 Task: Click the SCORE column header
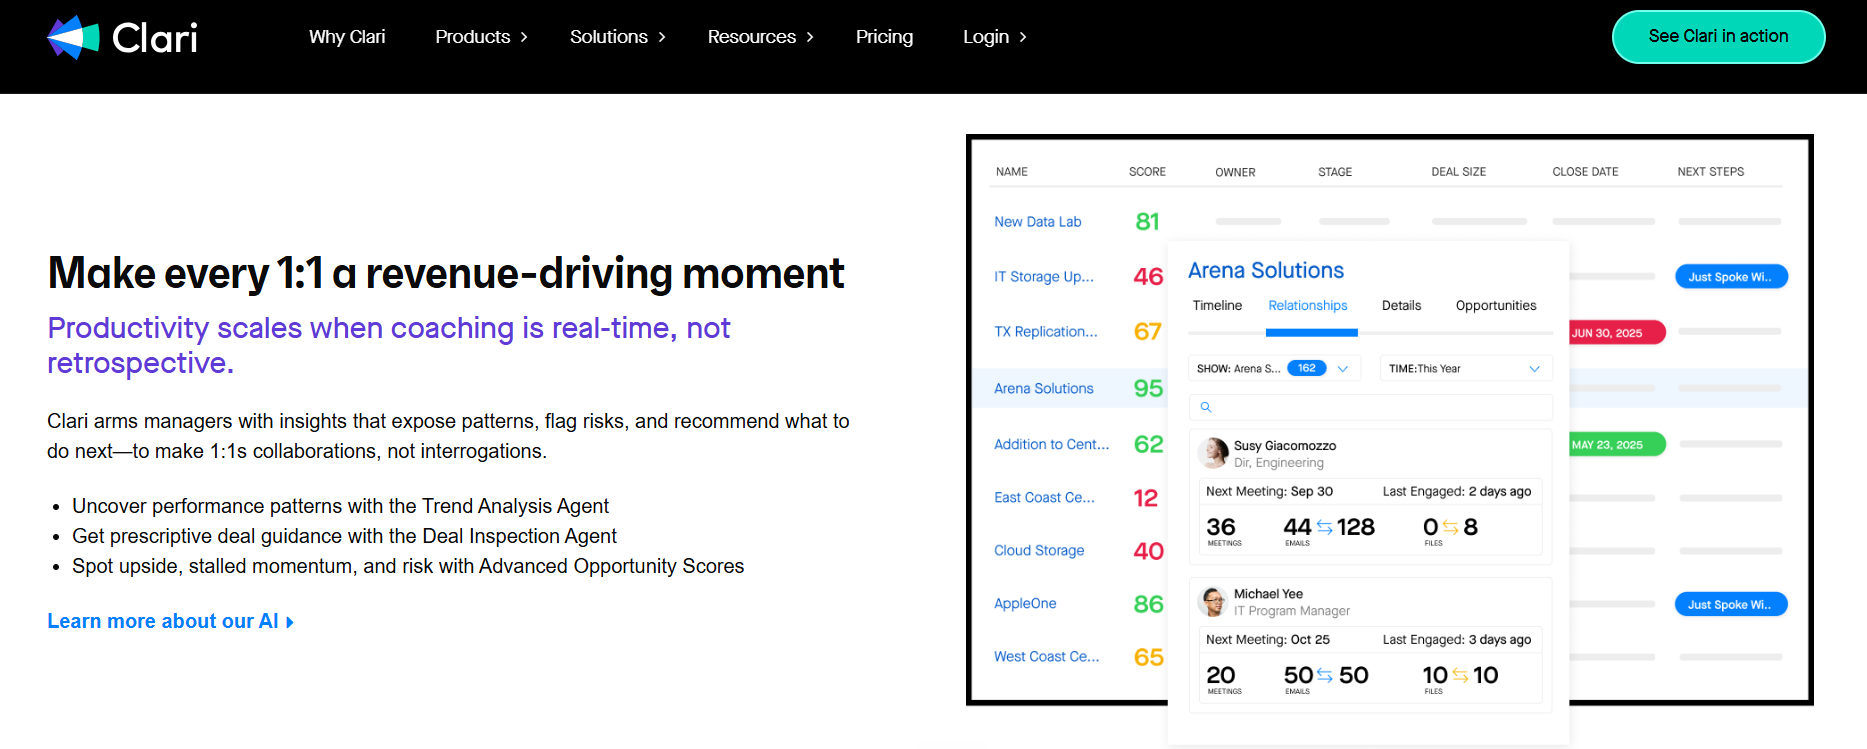point(1147,172)
